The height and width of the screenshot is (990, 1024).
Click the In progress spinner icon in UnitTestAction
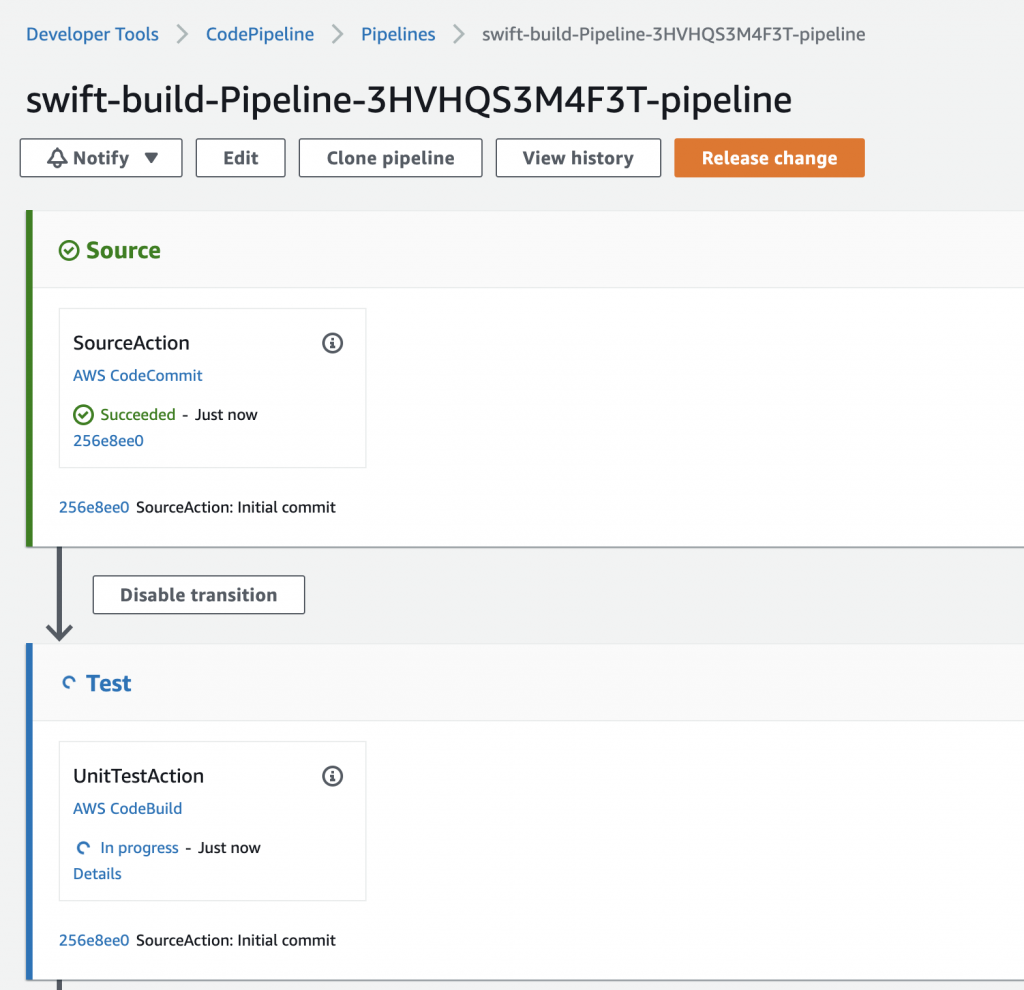pos(81,847)
